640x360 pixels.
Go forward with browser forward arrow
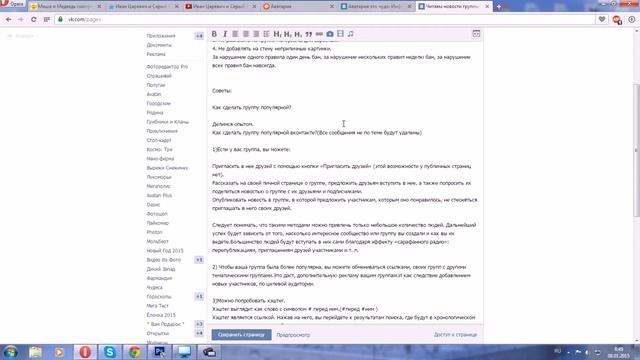[x=21, y=19]
